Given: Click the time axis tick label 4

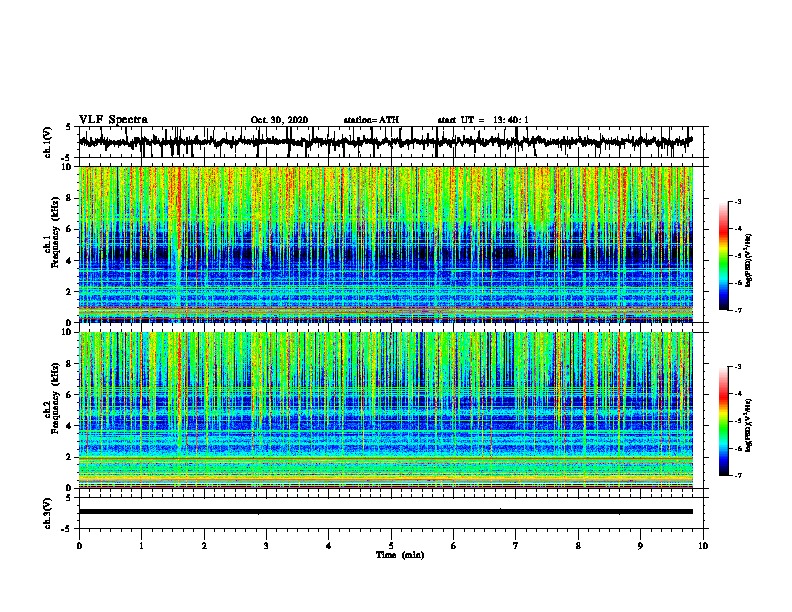Looking at the screenshot, I should coord(329,546).
